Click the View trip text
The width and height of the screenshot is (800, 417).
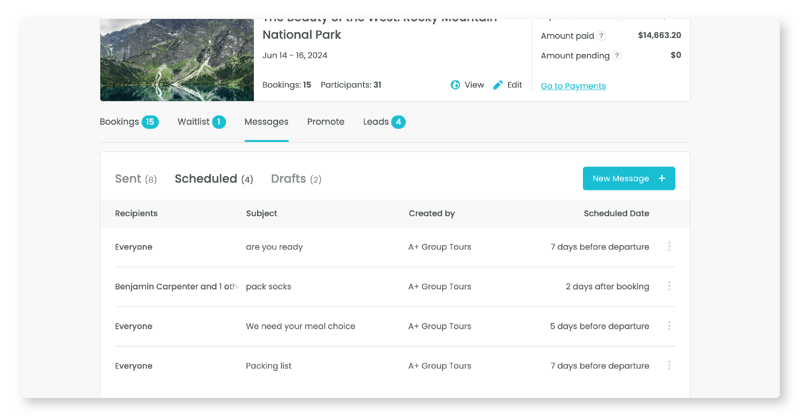coord(474,85)
